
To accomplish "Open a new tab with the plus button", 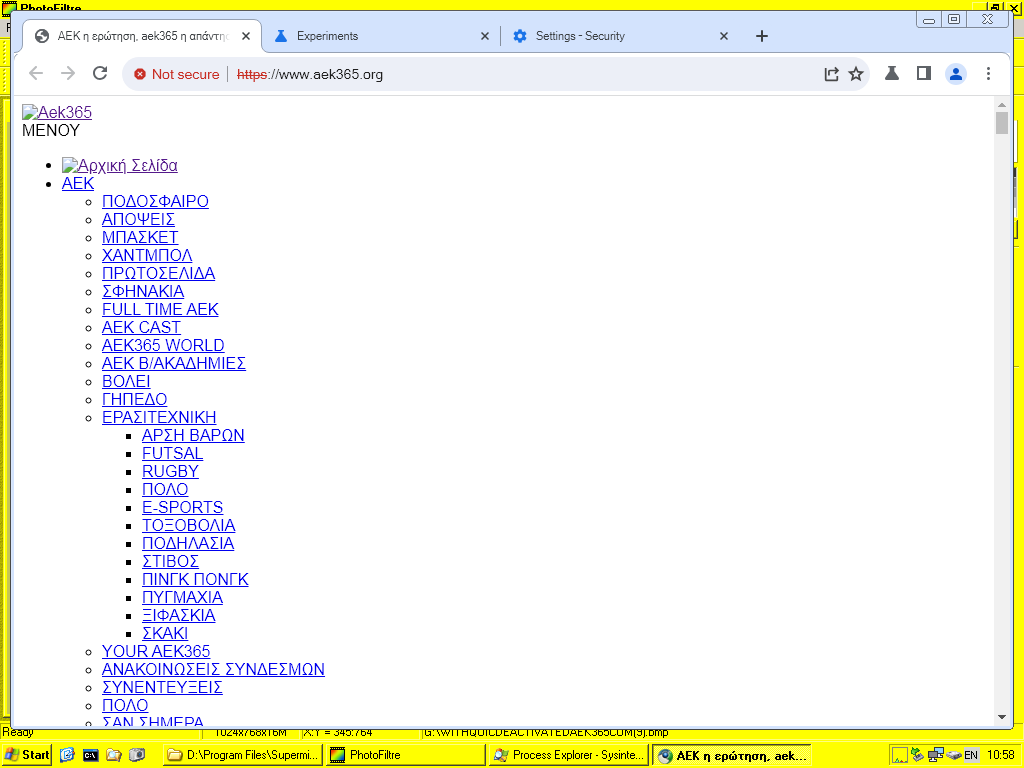I will point(761,36).
